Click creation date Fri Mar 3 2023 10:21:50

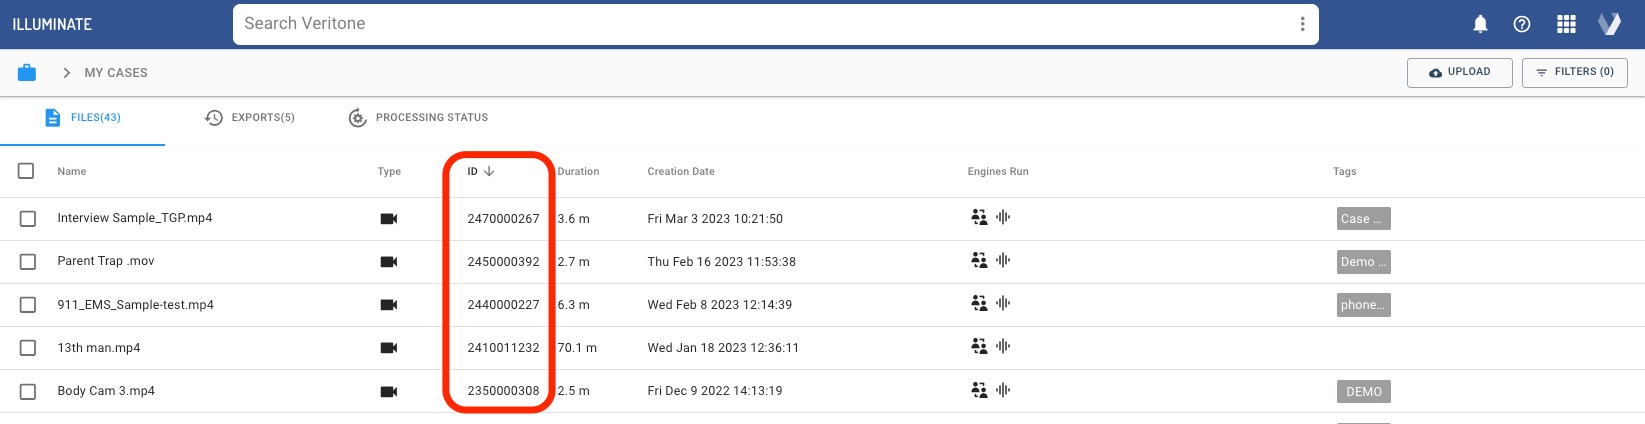coord(715,219)
